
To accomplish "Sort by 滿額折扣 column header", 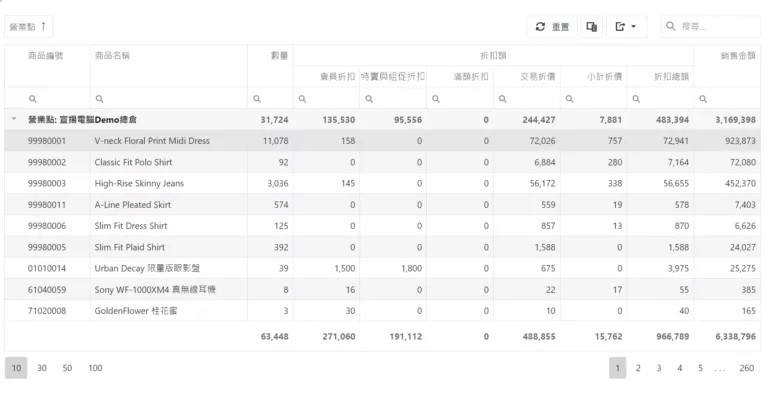I will point(471,76).
